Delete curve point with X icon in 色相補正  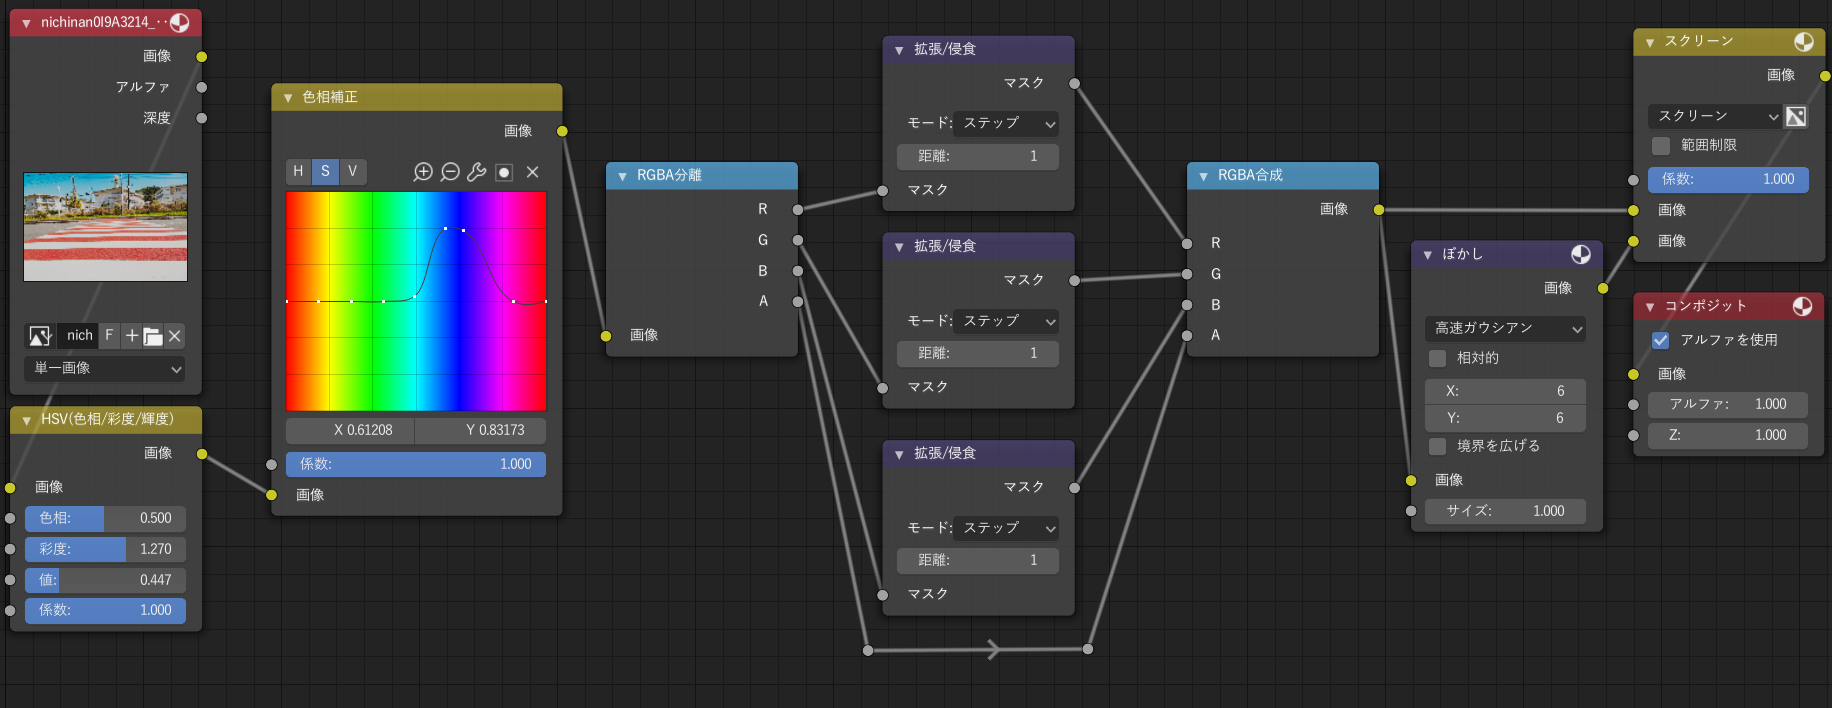[532, 172]
